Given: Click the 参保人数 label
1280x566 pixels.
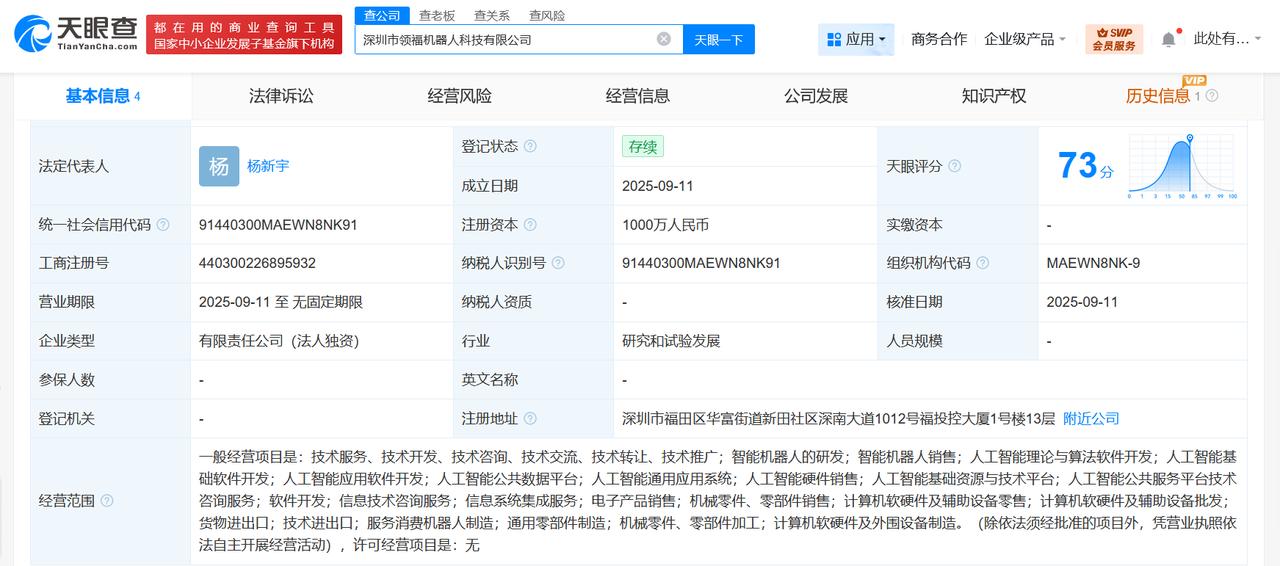Looking at the screenshot, I should click(67, 380).
